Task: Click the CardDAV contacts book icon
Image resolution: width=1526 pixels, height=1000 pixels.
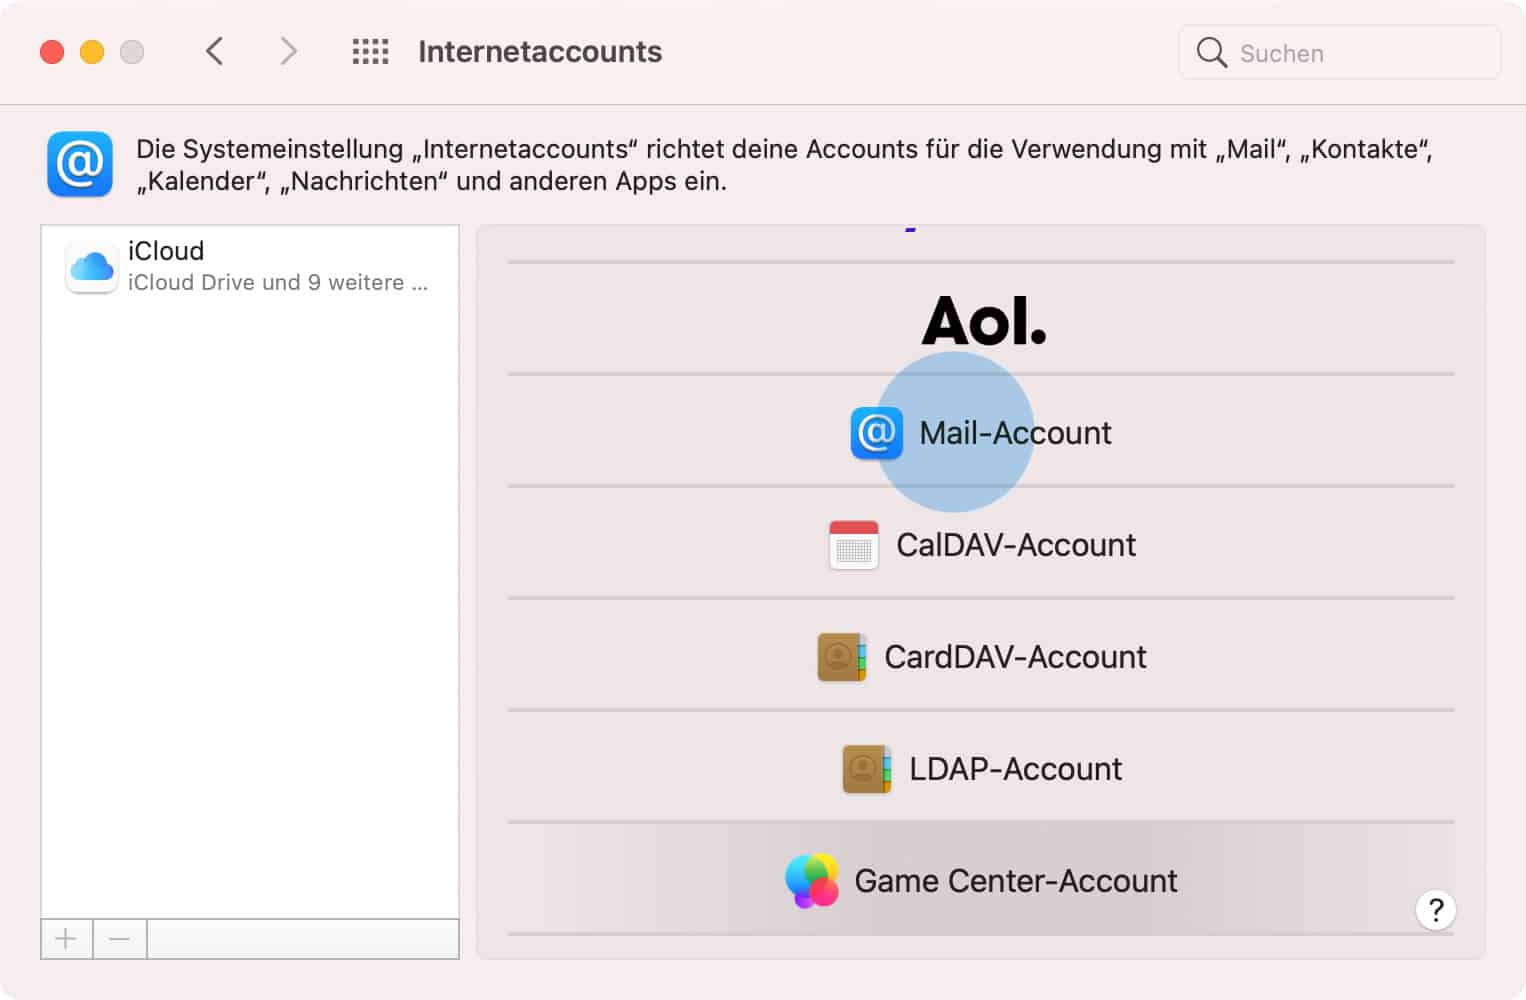Action: (842, 657)
